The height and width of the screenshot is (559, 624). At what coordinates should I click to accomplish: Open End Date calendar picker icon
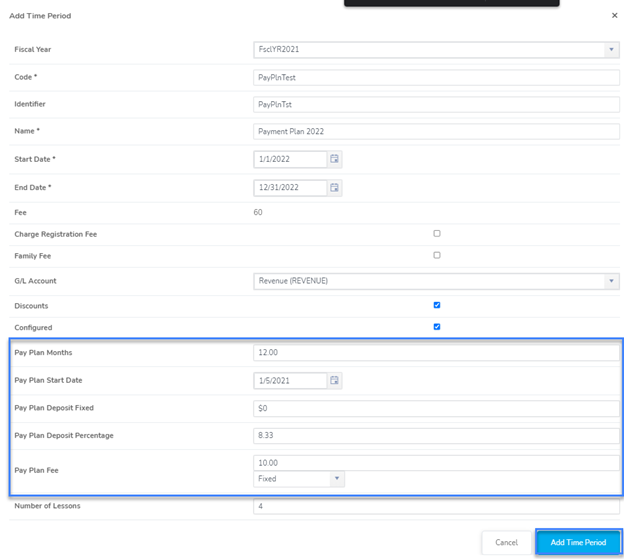334,188
